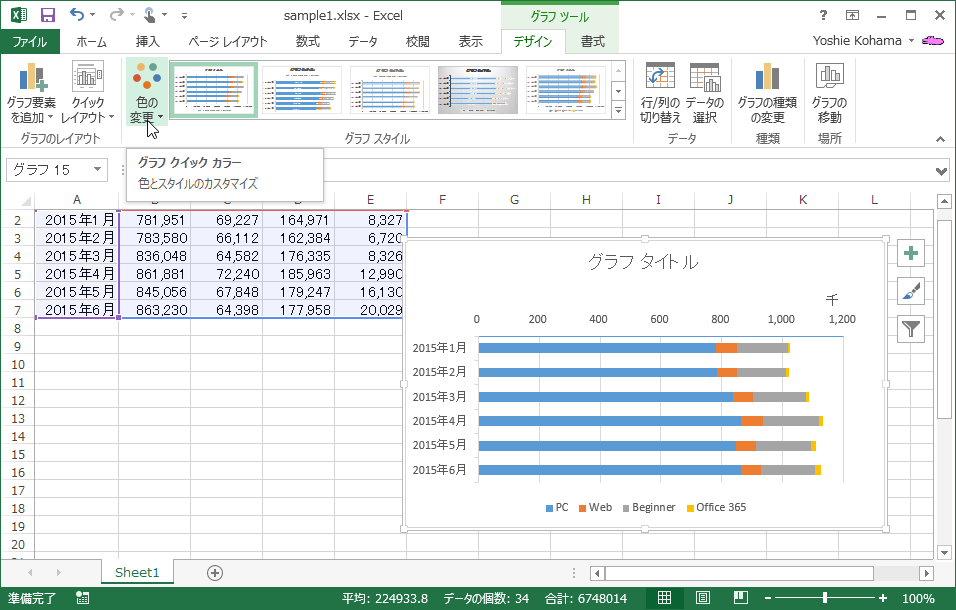Select the first chart style thumbnail
The image size is (956, 610).
click(214, 90)
